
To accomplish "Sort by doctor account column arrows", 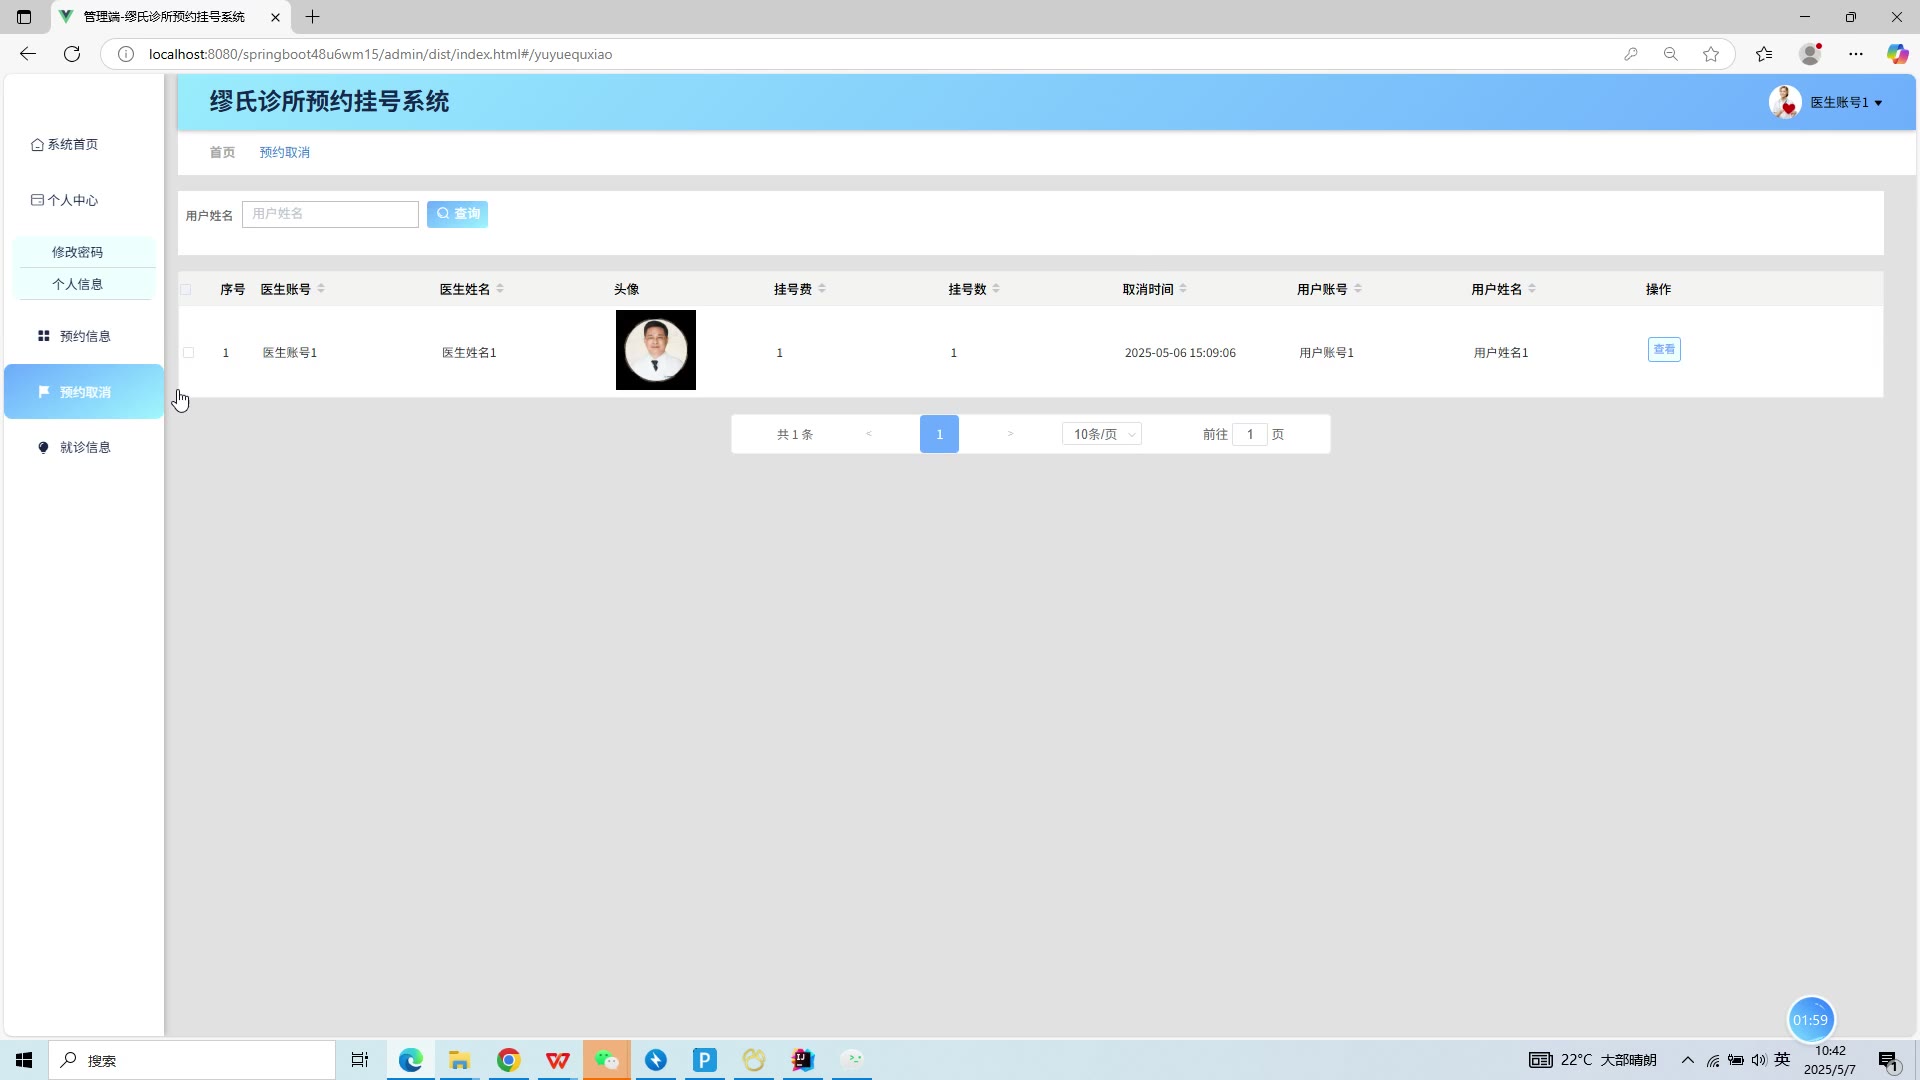I will click(321, 289).
